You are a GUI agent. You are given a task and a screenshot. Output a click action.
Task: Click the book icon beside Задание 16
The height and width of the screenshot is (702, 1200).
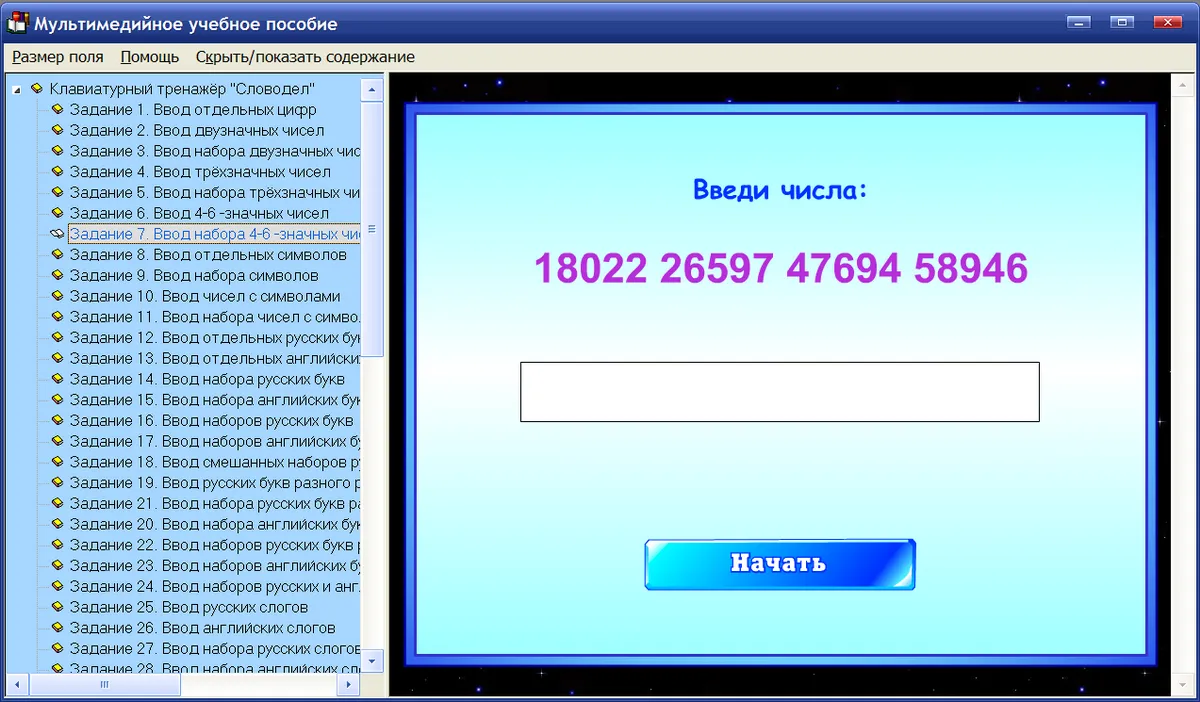57,421
